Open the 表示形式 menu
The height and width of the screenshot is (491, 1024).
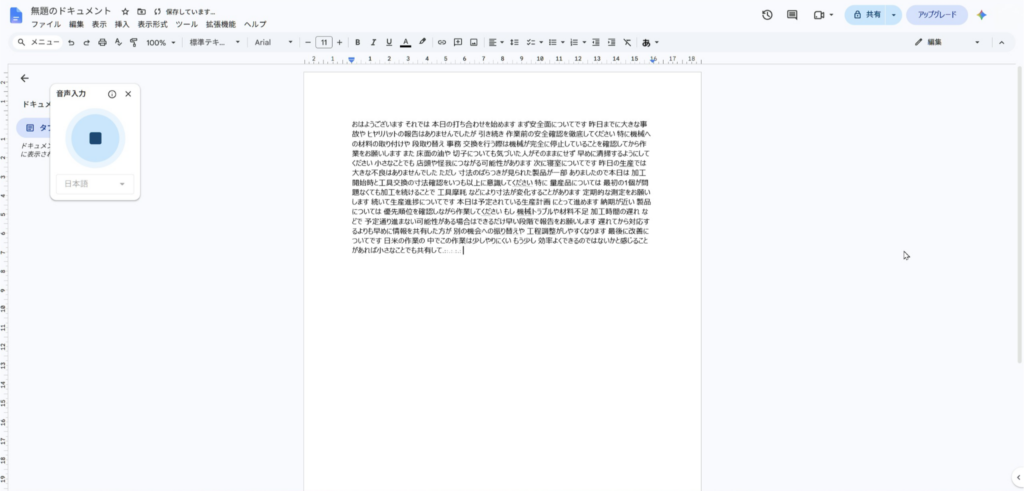coord(152,24)
